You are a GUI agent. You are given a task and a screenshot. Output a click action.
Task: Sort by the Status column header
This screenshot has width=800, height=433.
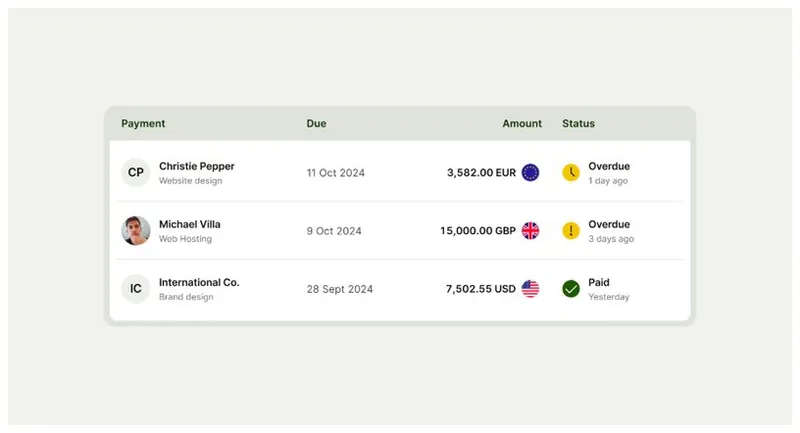(578, 124)
